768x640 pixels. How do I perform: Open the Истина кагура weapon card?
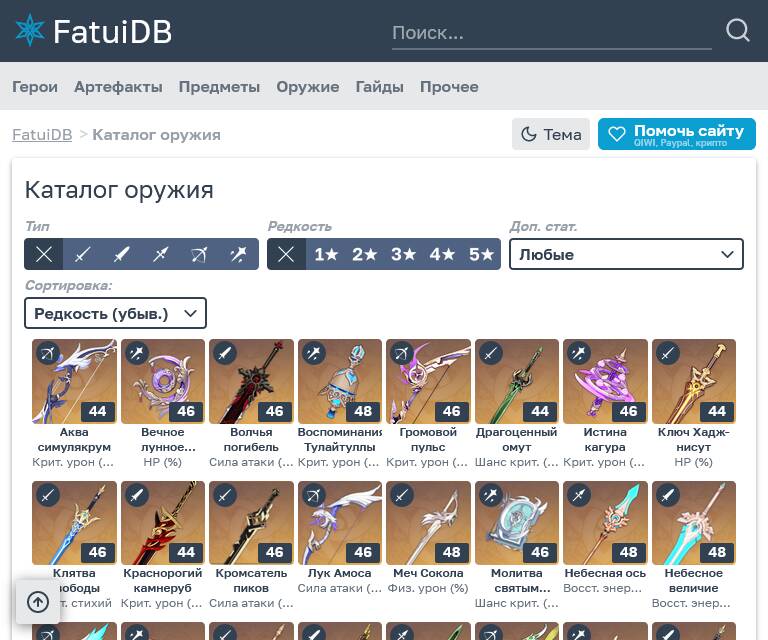click(x=605, y=403)
